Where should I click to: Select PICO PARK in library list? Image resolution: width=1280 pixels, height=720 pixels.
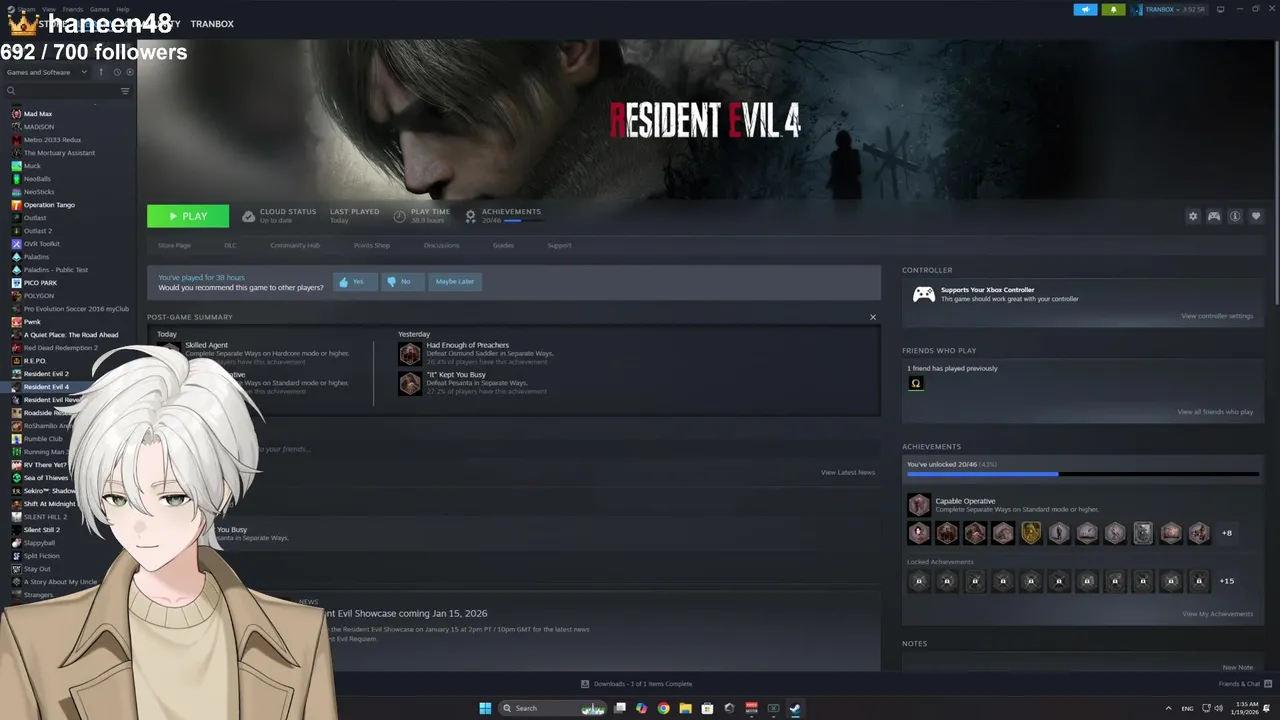(x=40, y=283)
